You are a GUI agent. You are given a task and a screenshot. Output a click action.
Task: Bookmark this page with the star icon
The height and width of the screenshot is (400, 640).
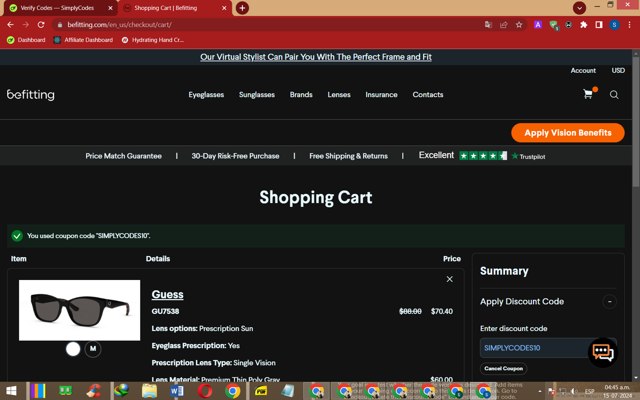pyautogui.click(x=519, y=25)
